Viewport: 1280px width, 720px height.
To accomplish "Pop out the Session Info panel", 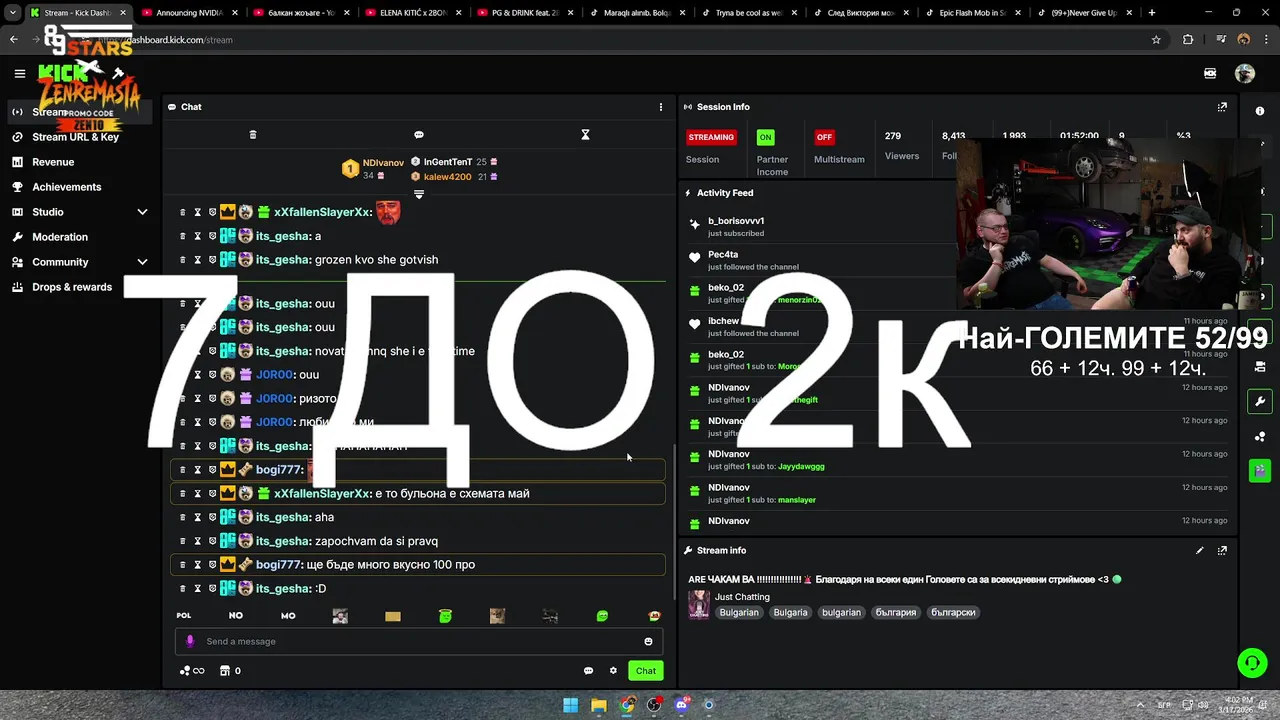I will click(1222, 107).
